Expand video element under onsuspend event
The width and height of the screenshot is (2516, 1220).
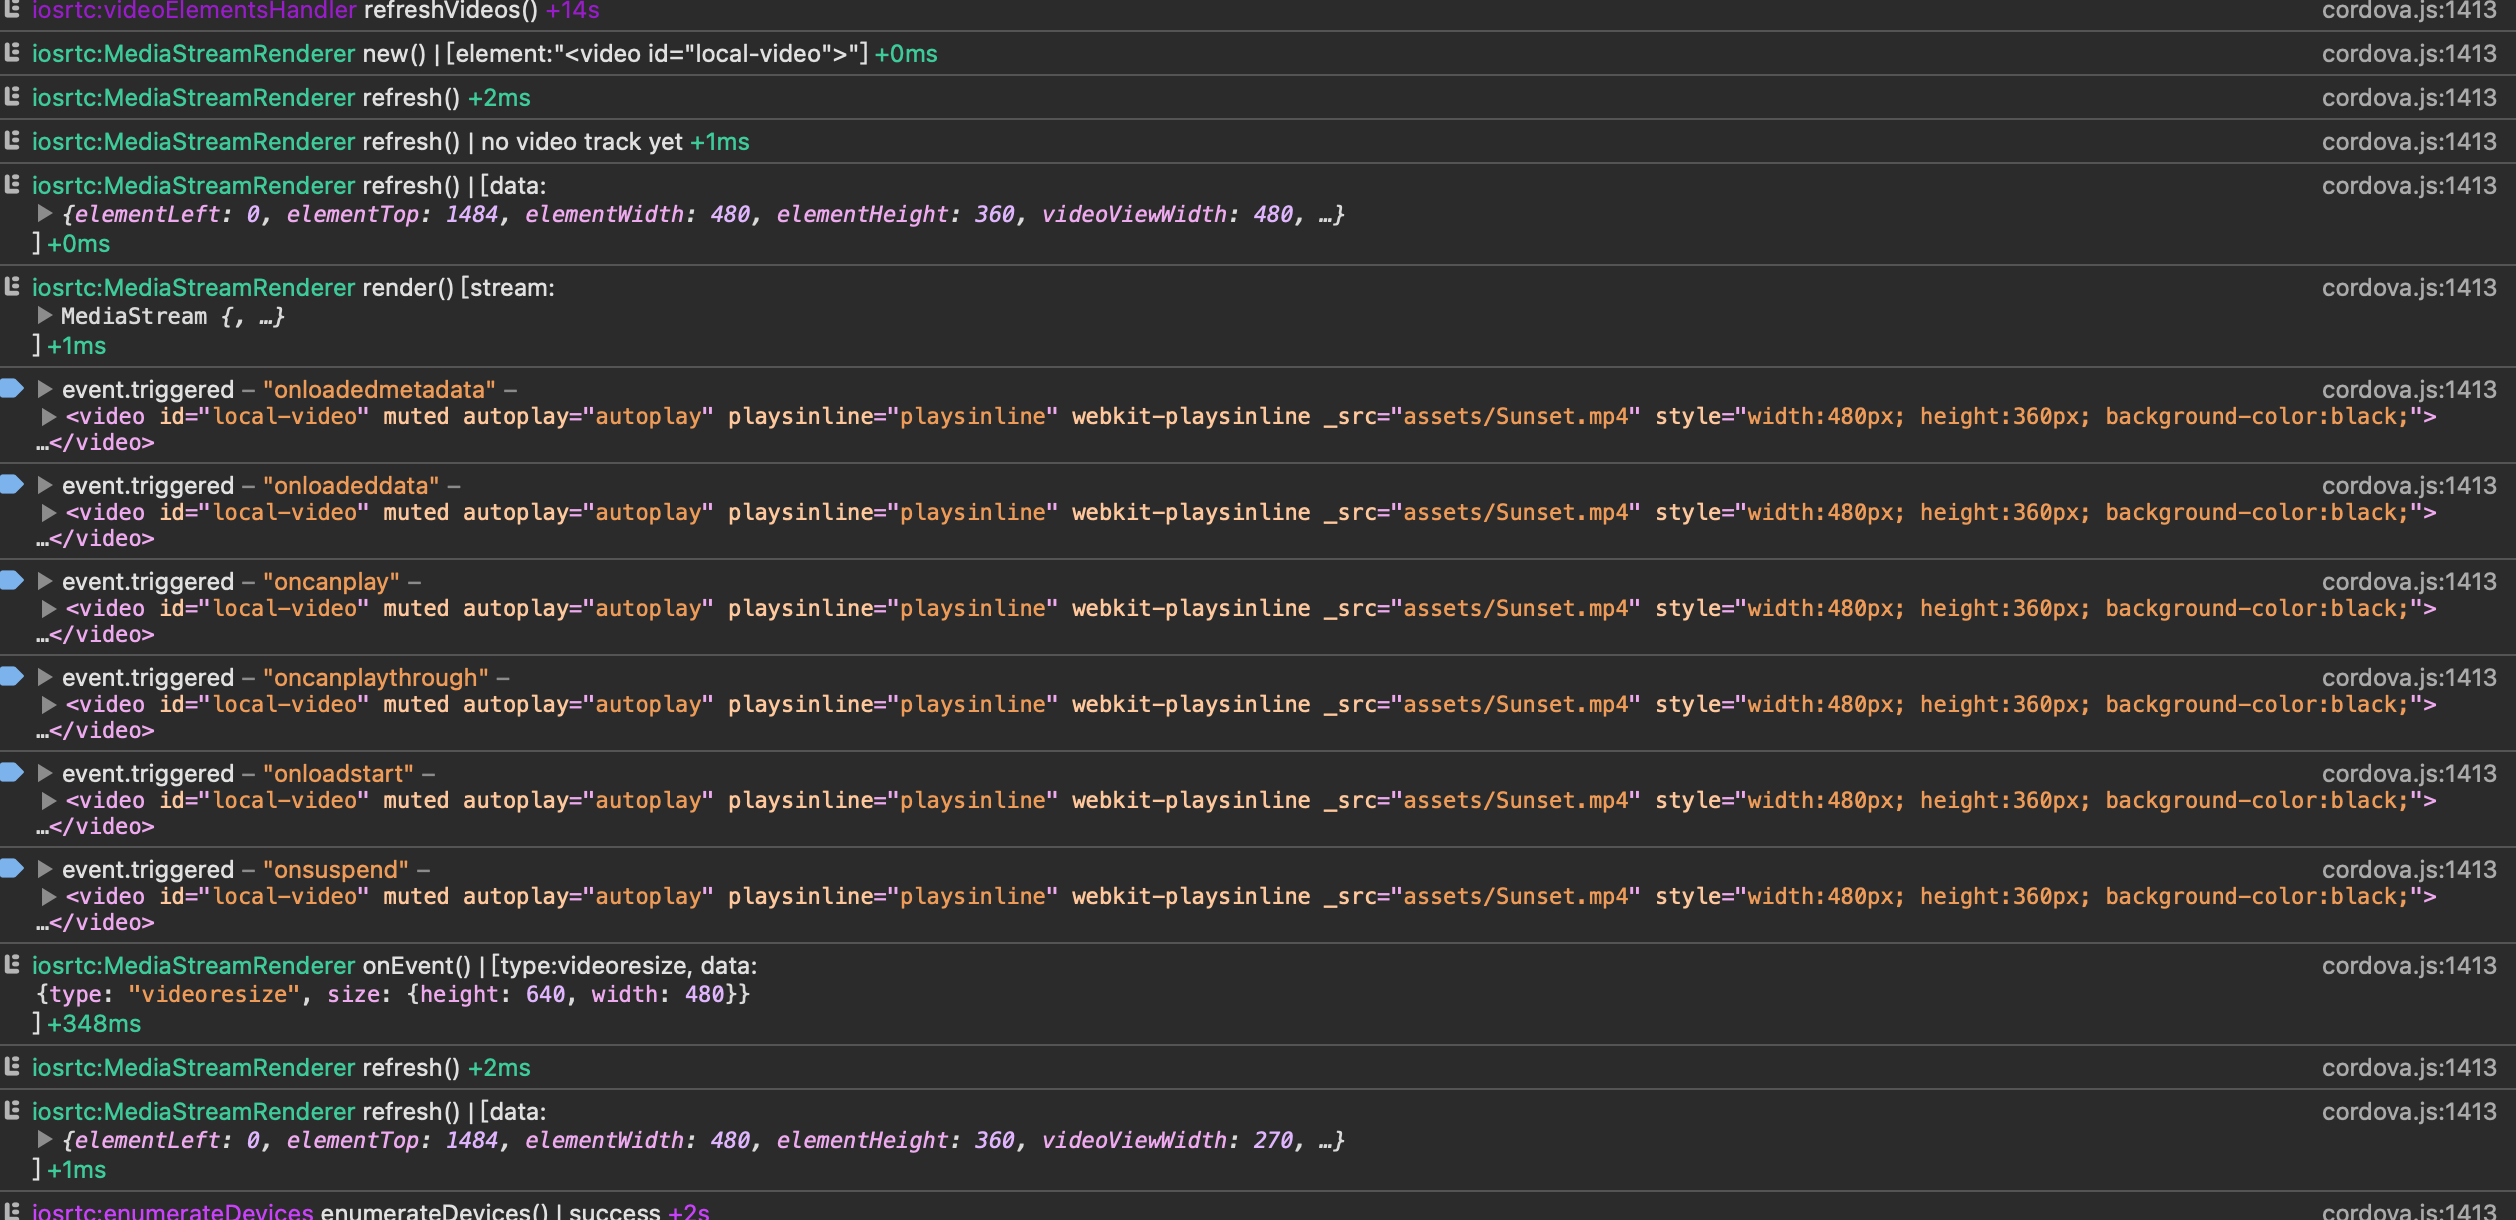(x=48, y=896)
